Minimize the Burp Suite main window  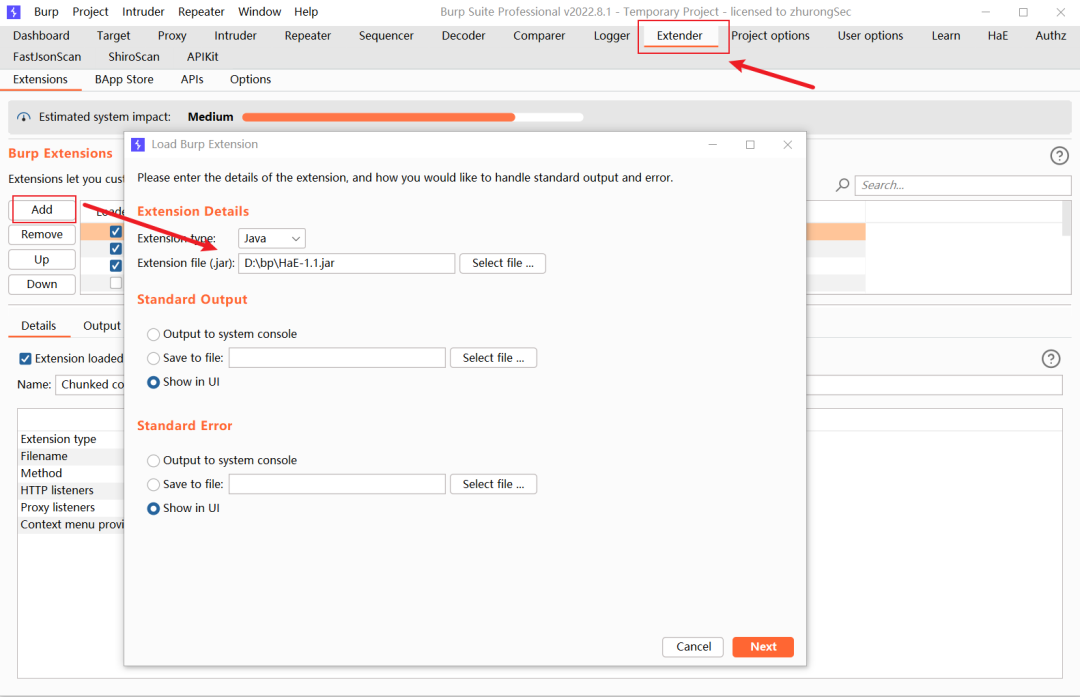pos(986,12)
